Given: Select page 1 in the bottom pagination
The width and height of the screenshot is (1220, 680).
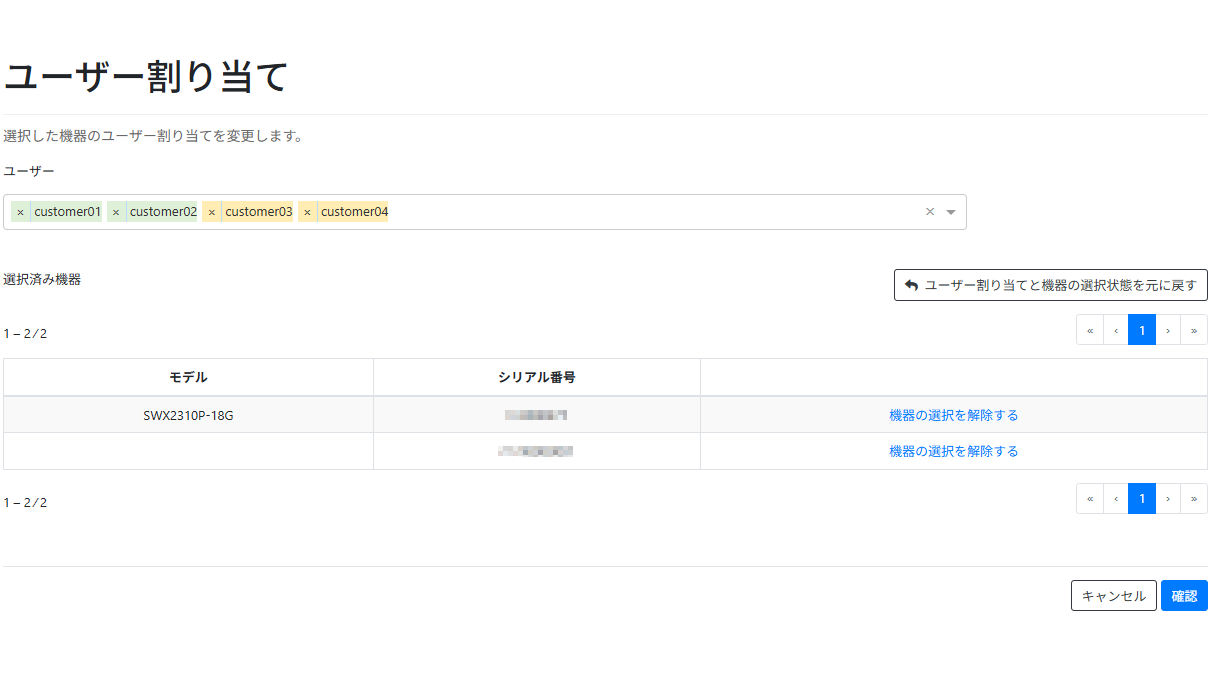Looking at the screenshot, I should point(1141,498).
